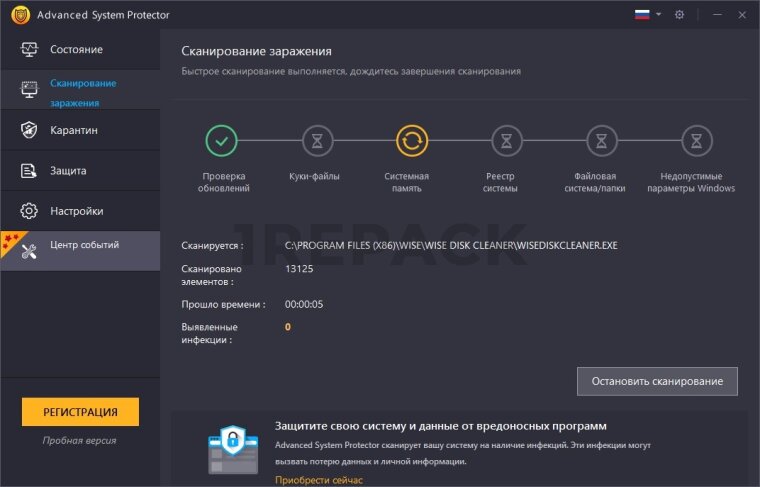The image size is (760, 487).
Task: Click the Проверка обновлений green checkmark step
Action: [222, 141]
